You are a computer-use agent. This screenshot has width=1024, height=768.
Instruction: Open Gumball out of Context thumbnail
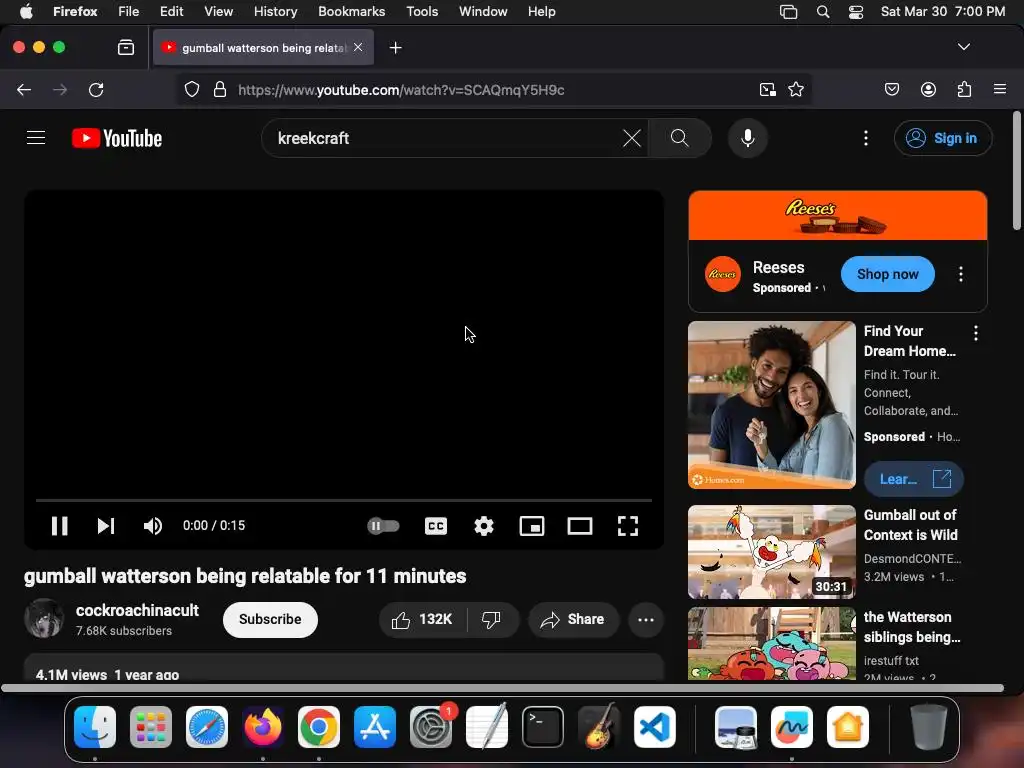772,552
